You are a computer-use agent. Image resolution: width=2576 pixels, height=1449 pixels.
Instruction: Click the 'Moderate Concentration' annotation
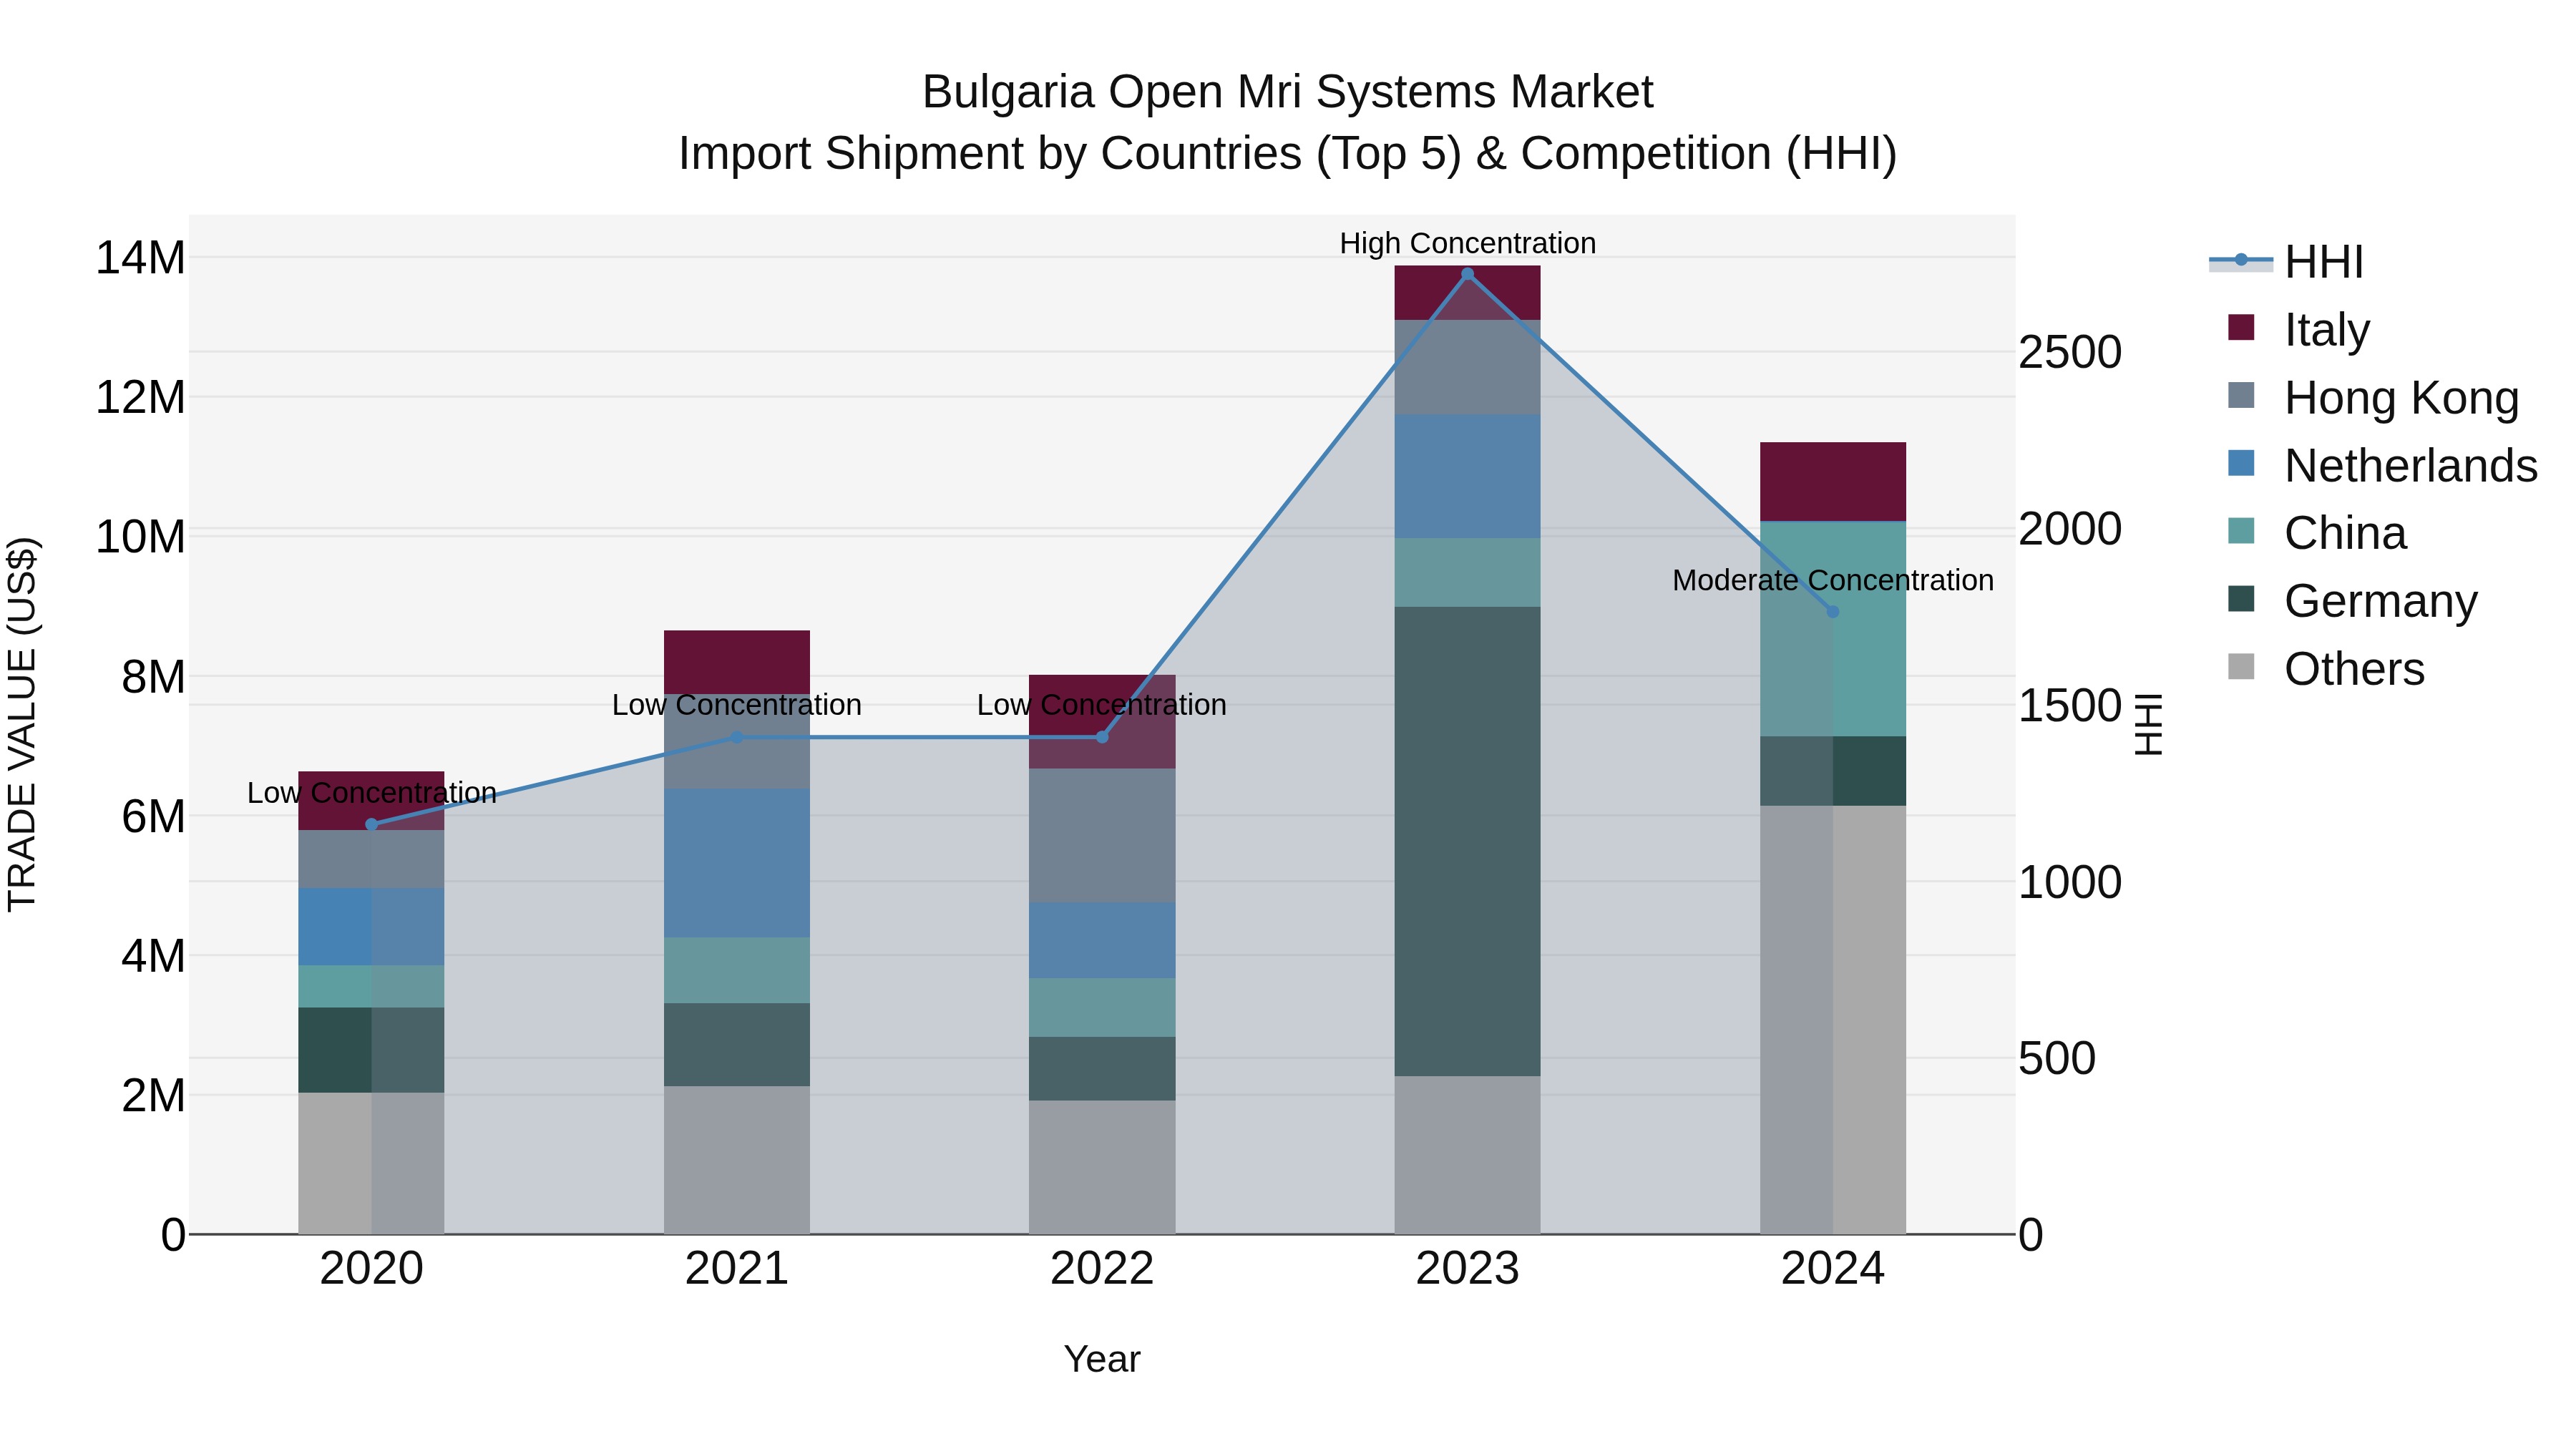[x=1833, y=580]
